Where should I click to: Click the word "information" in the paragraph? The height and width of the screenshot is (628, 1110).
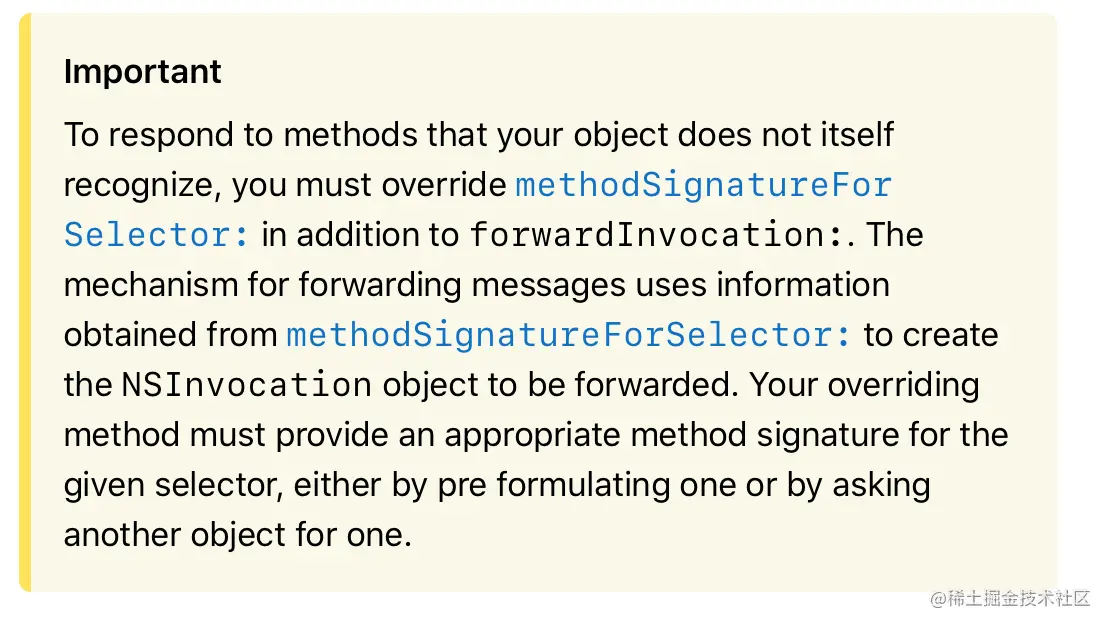[x=803, y=285]
